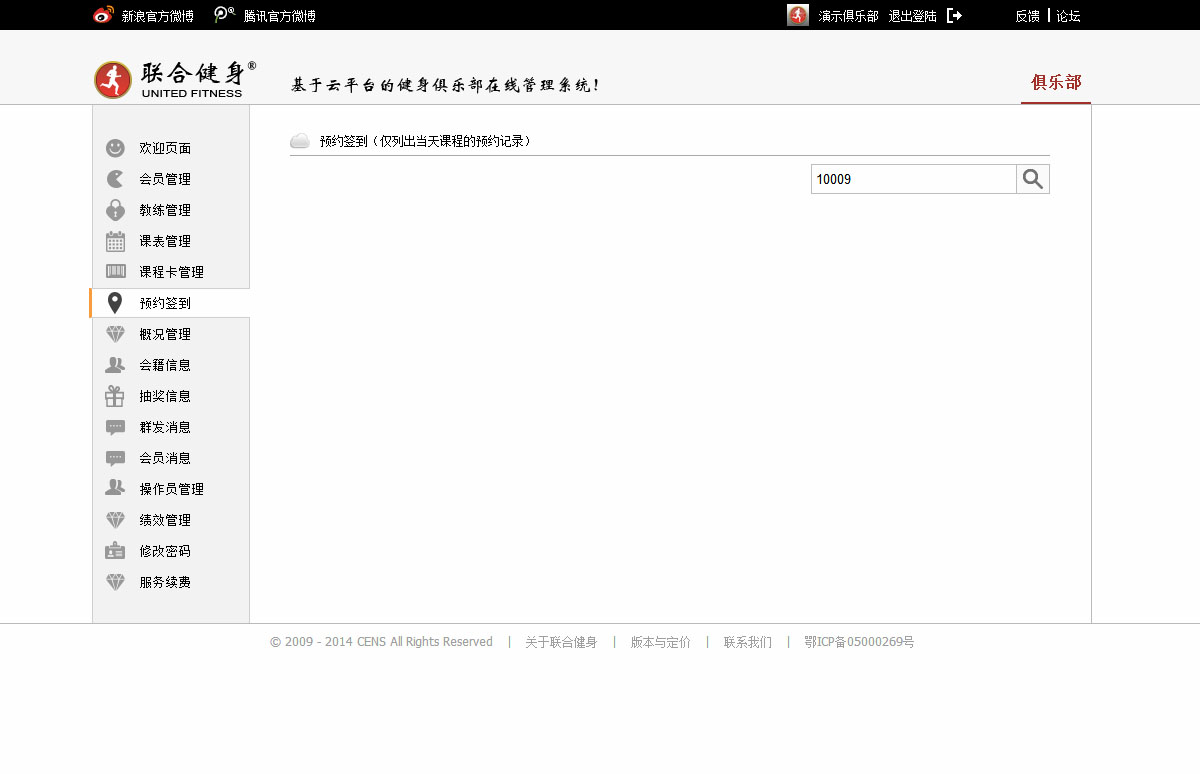The width and height of the screenshot is (1200, 774).
Task: Click the Tencent Weibo logo icon
Action: pos(225,15)
